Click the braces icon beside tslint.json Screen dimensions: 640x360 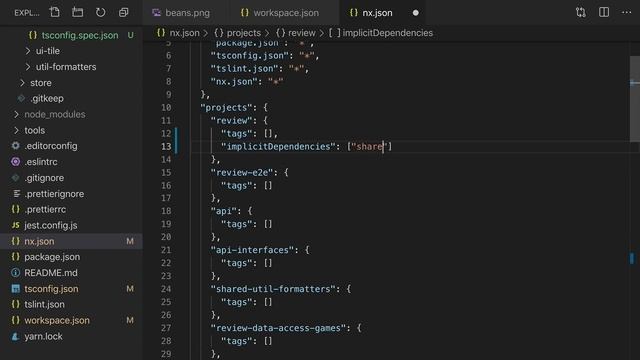pos(16,304)
